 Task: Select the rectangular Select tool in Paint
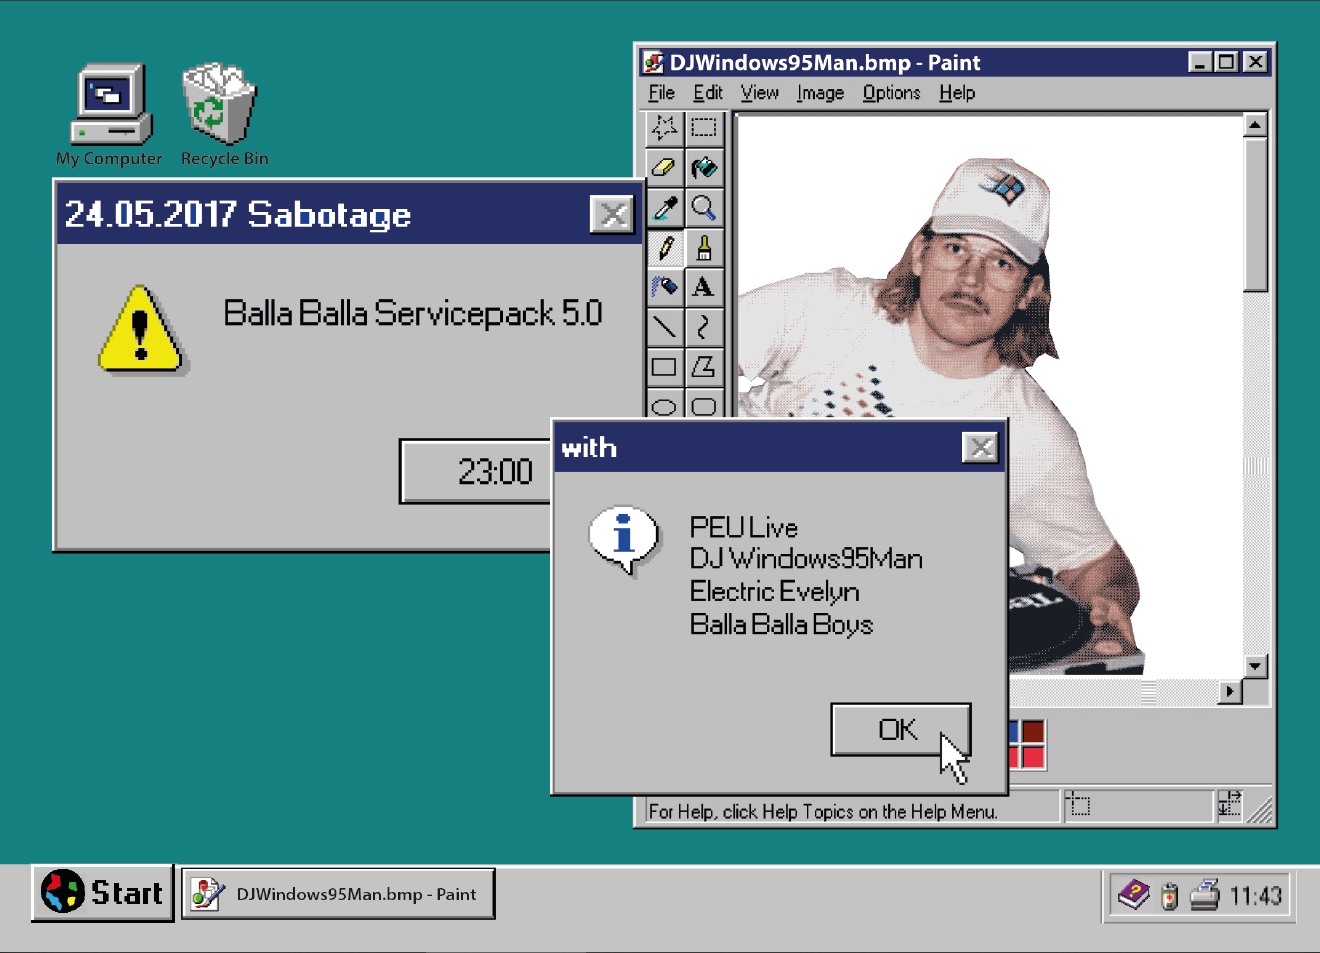click(704, 128)
